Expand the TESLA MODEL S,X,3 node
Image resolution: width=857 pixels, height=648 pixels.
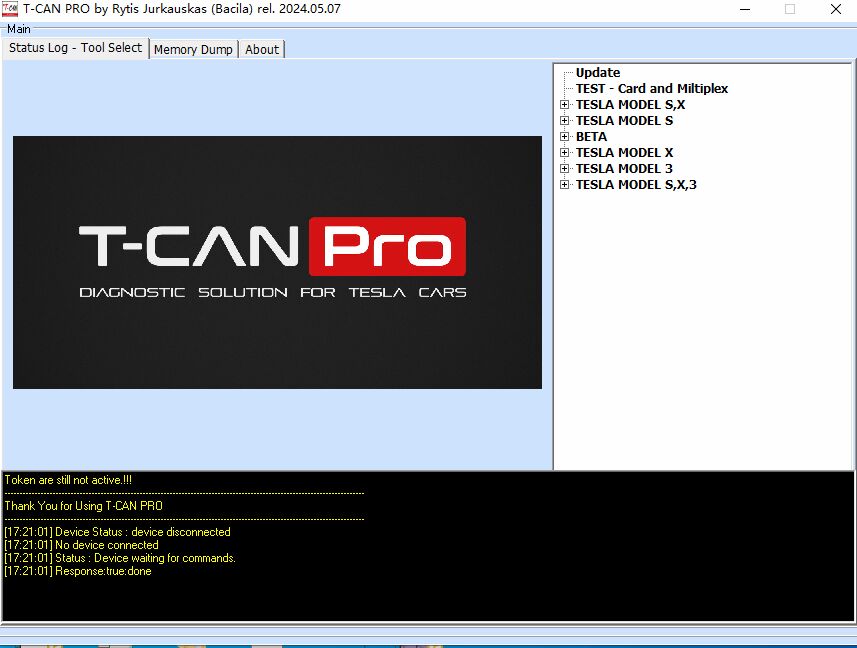click(565, 185)
